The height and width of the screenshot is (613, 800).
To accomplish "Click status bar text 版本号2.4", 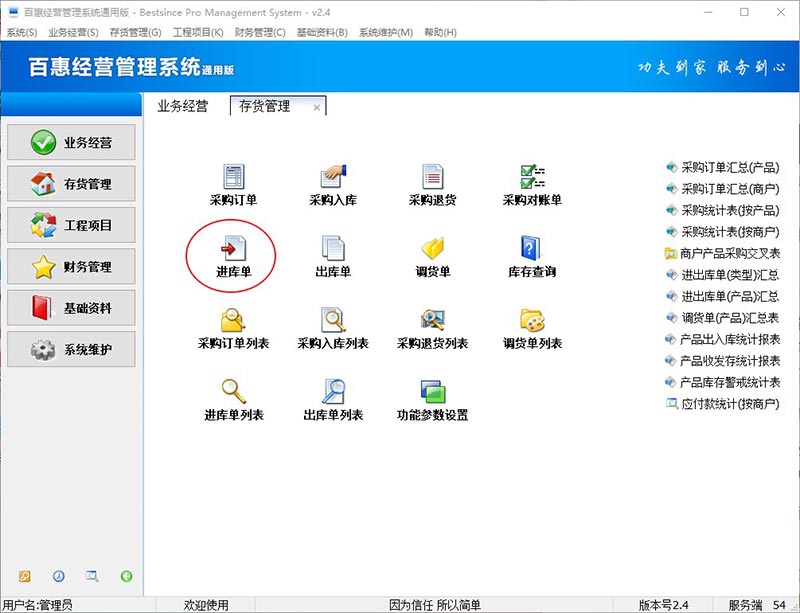I will coord(664,605).
